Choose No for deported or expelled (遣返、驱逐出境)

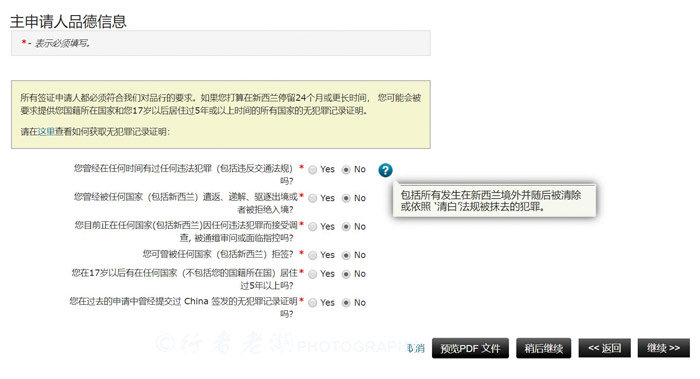[x=346, y=198]
